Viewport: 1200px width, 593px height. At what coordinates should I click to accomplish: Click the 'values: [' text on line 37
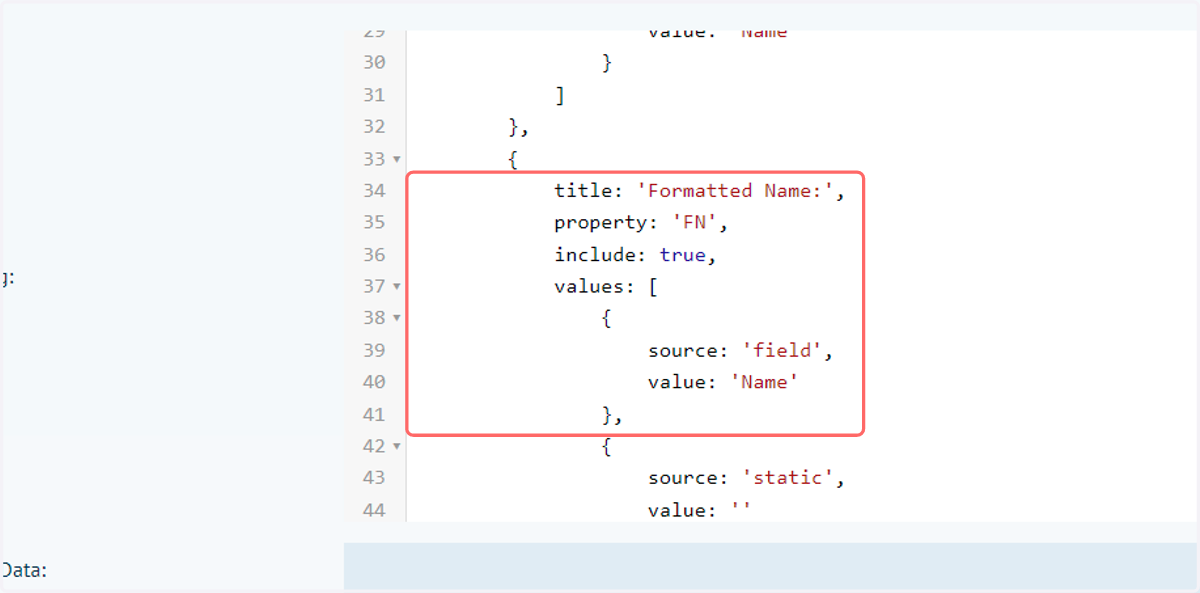point(605,287)
